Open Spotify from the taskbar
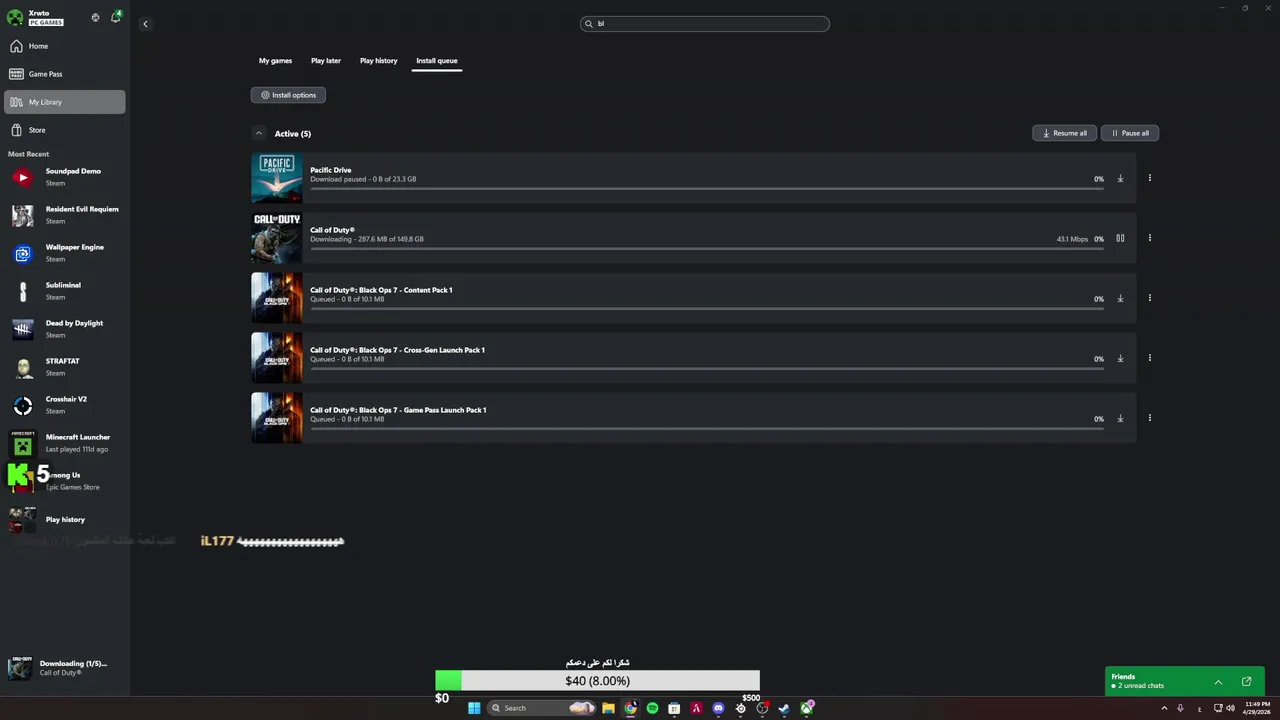Image resolution: width=1280 pixels, height=720 pixels. [x=652, y=708]
